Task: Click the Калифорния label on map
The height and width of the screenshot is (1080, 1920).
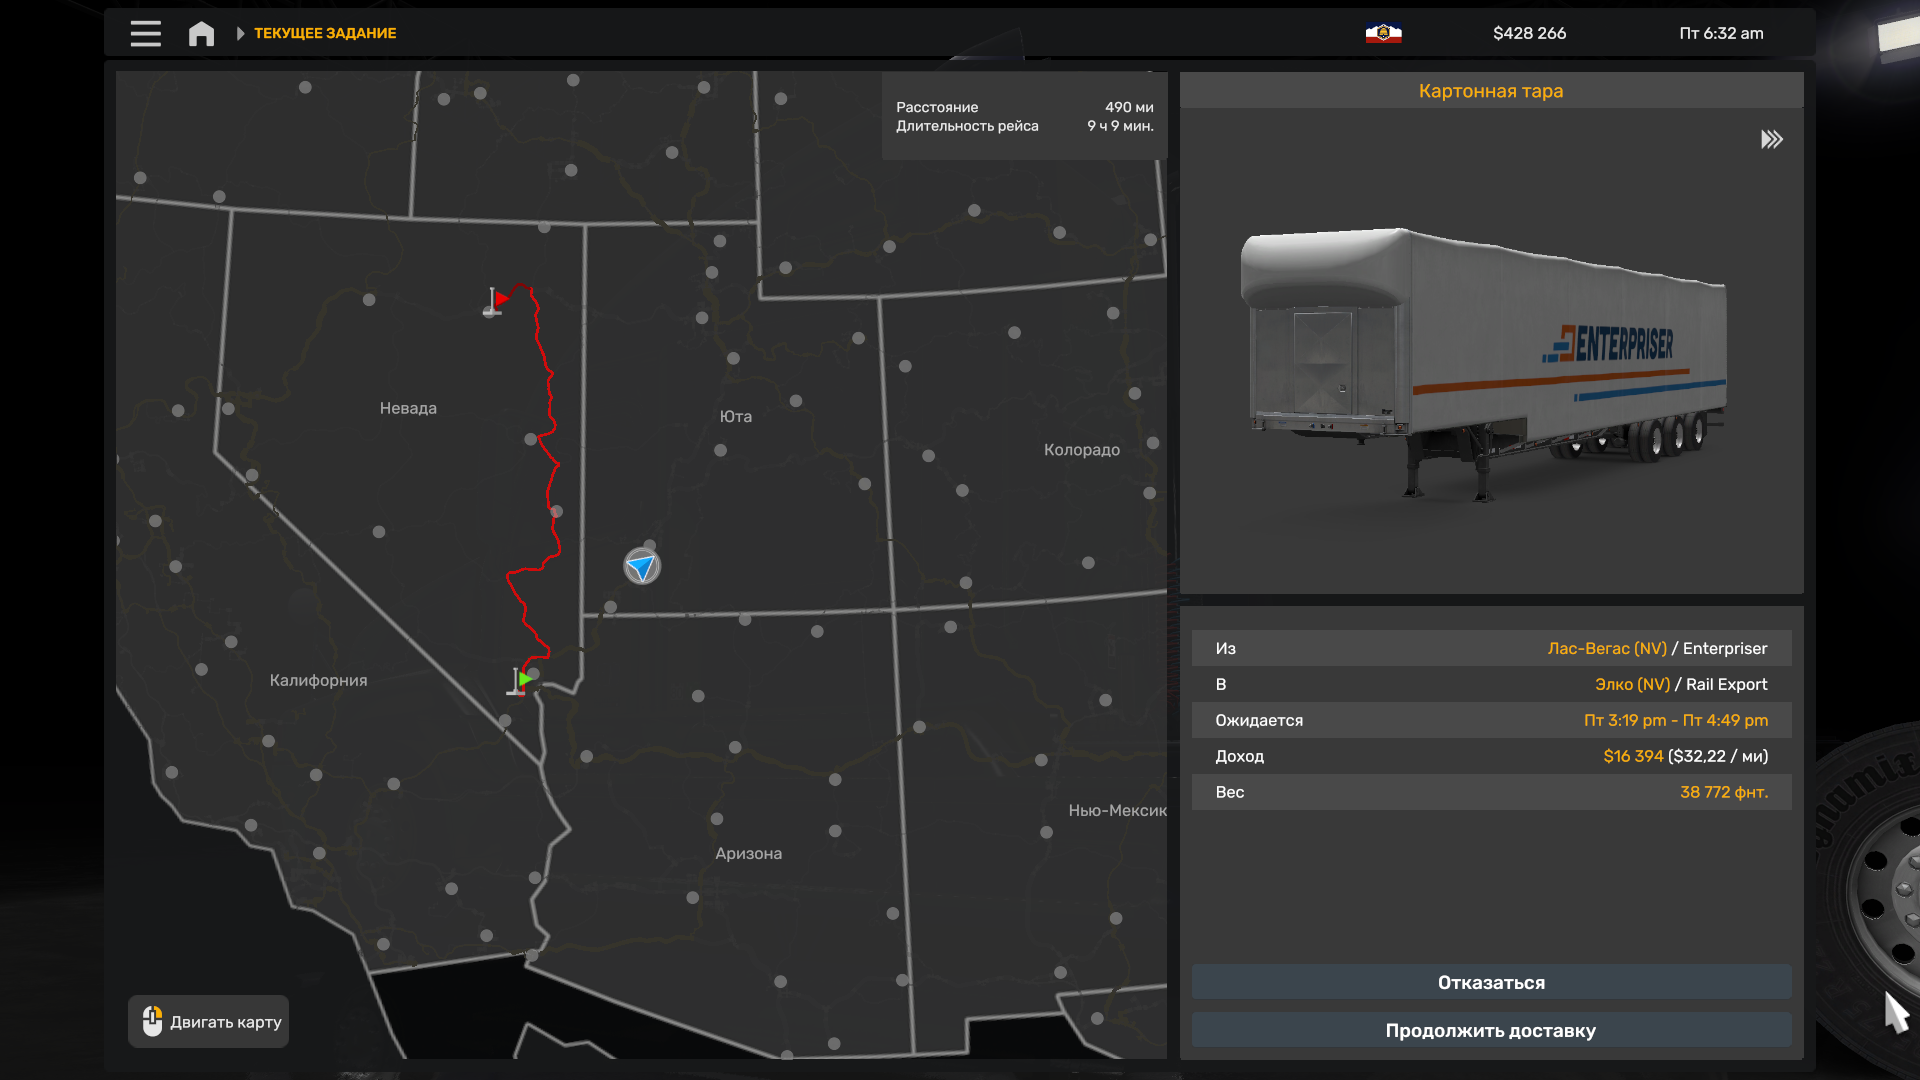Action: coord(318,680)
